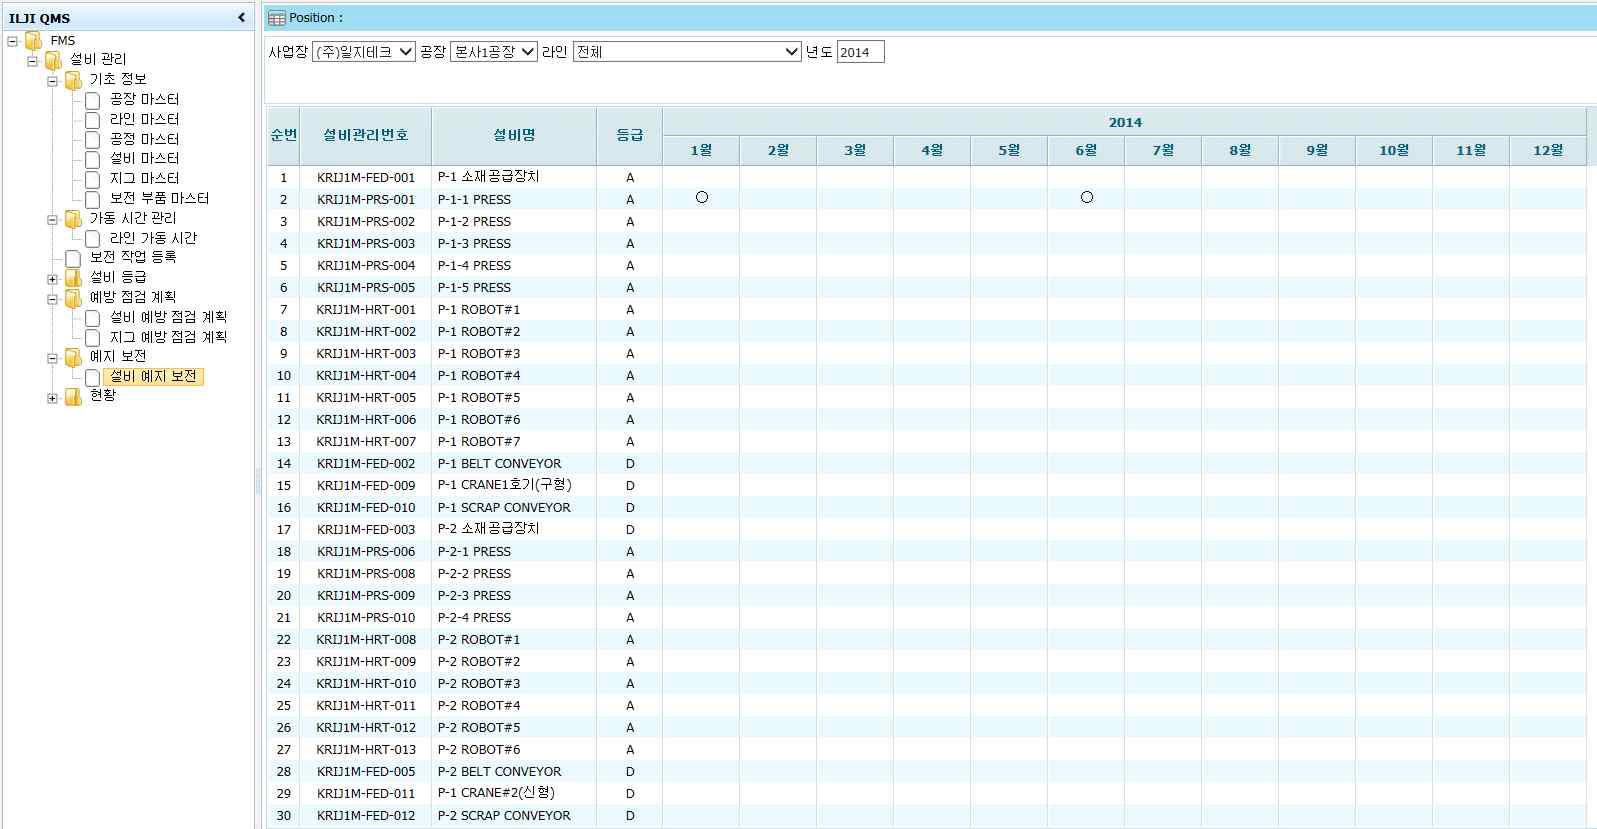Screen dimensions: 1597x829
Task: Click equipment number KRIJ1M-PRS-006
Action: pos(365,552)
